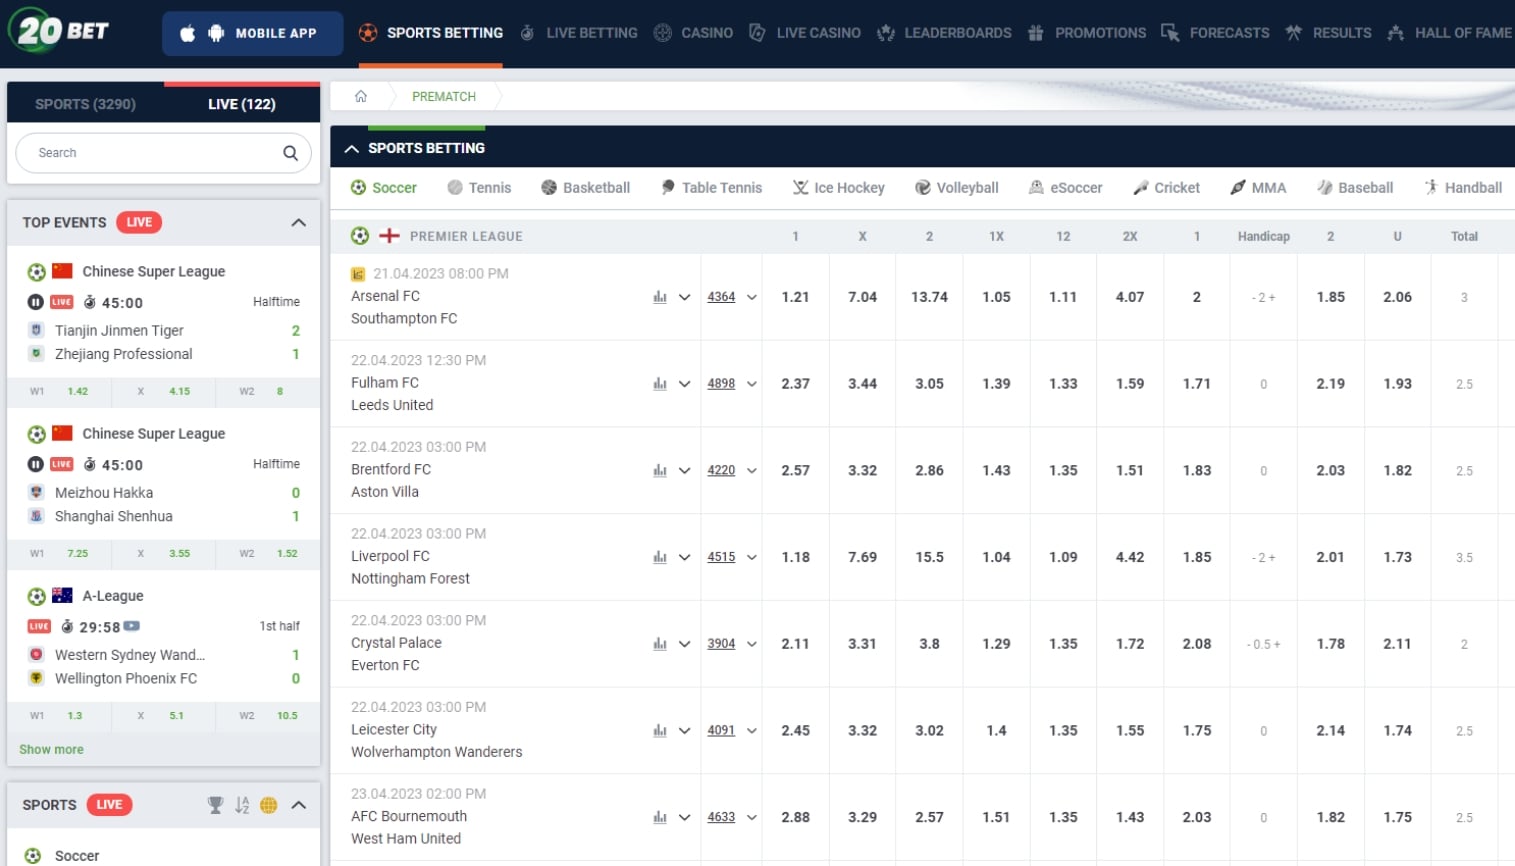Screen dimensions: 1515x866
Task: Open statistics icon for Brentford FC vs Aston Villa
Action: [660, 471]
